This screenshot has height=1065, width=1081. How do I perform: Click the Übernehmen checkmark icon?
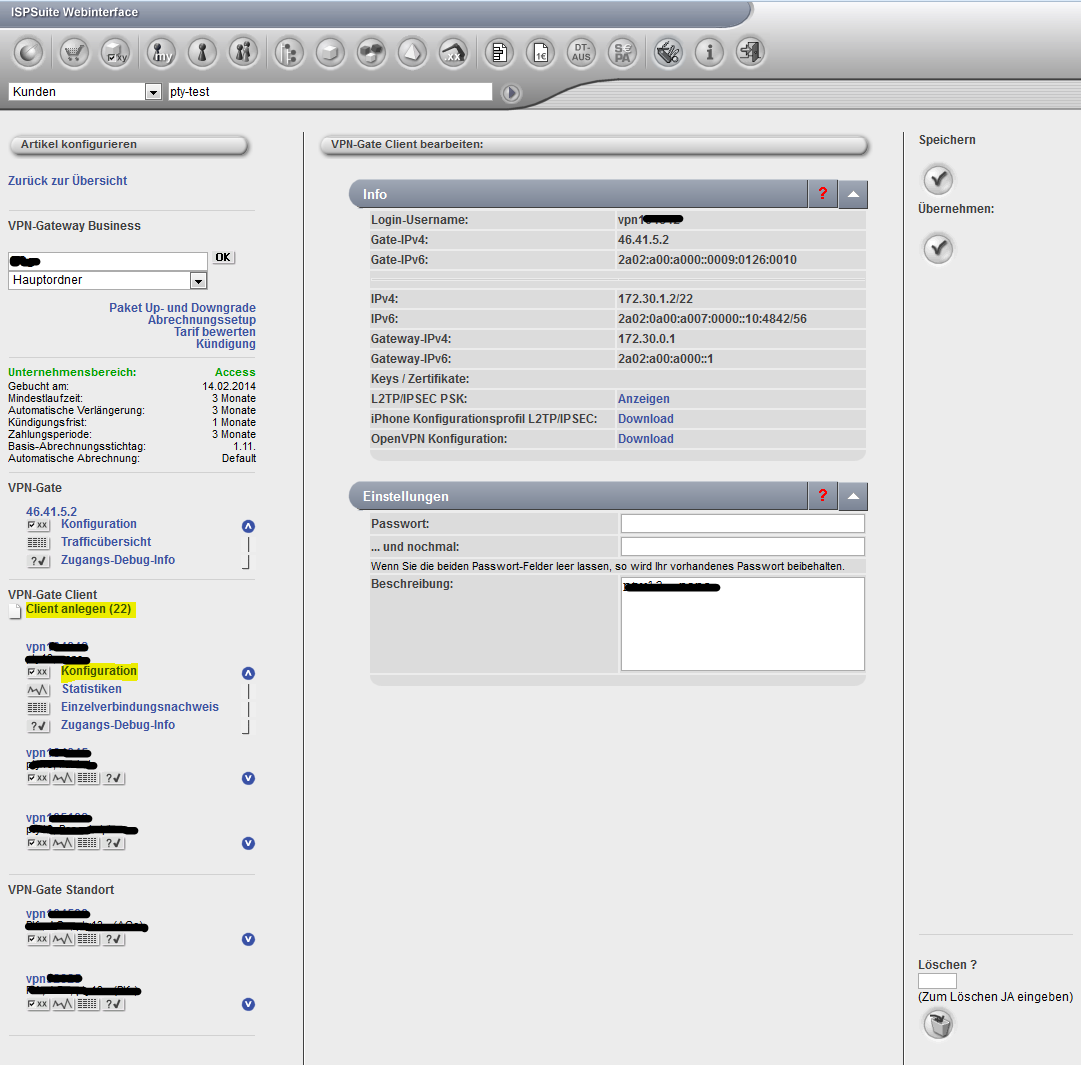point(938,248)
